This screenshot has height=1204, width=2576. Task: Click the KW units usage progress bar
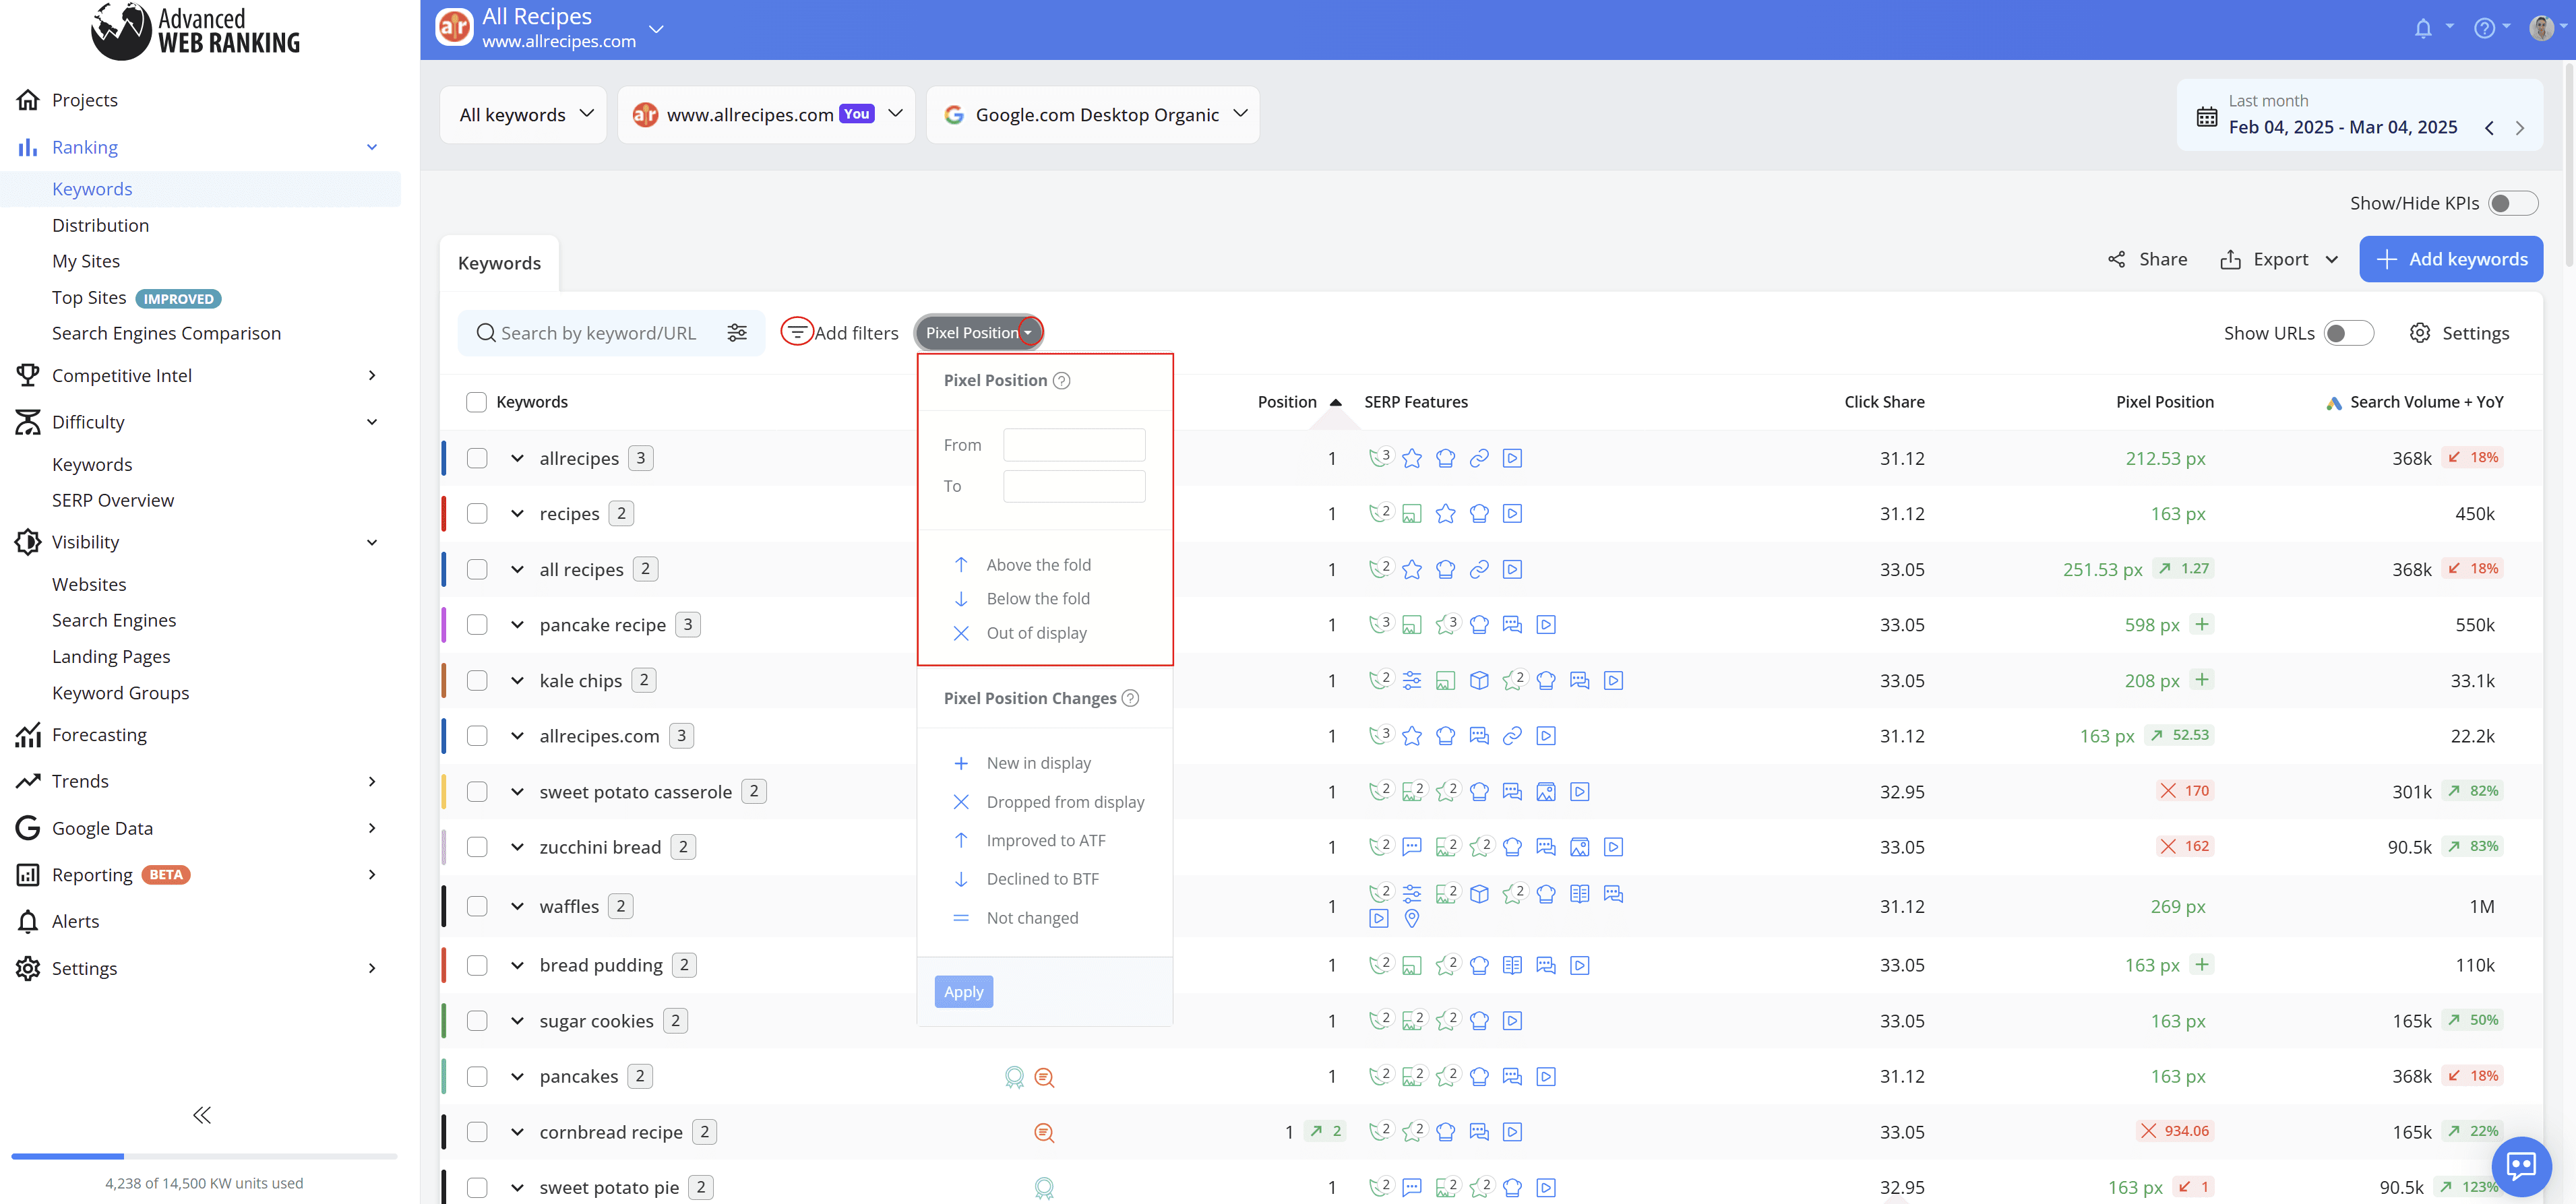click(204, 1156)
